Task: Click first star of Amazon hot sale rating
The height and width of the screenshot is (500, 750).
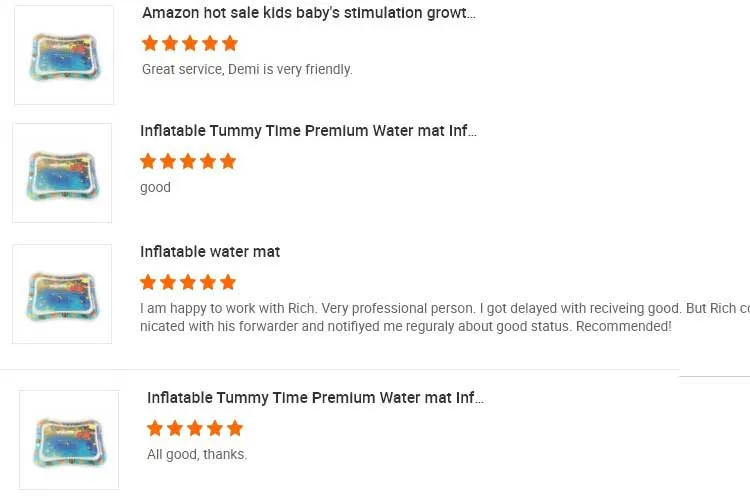Action: (150, 43)
